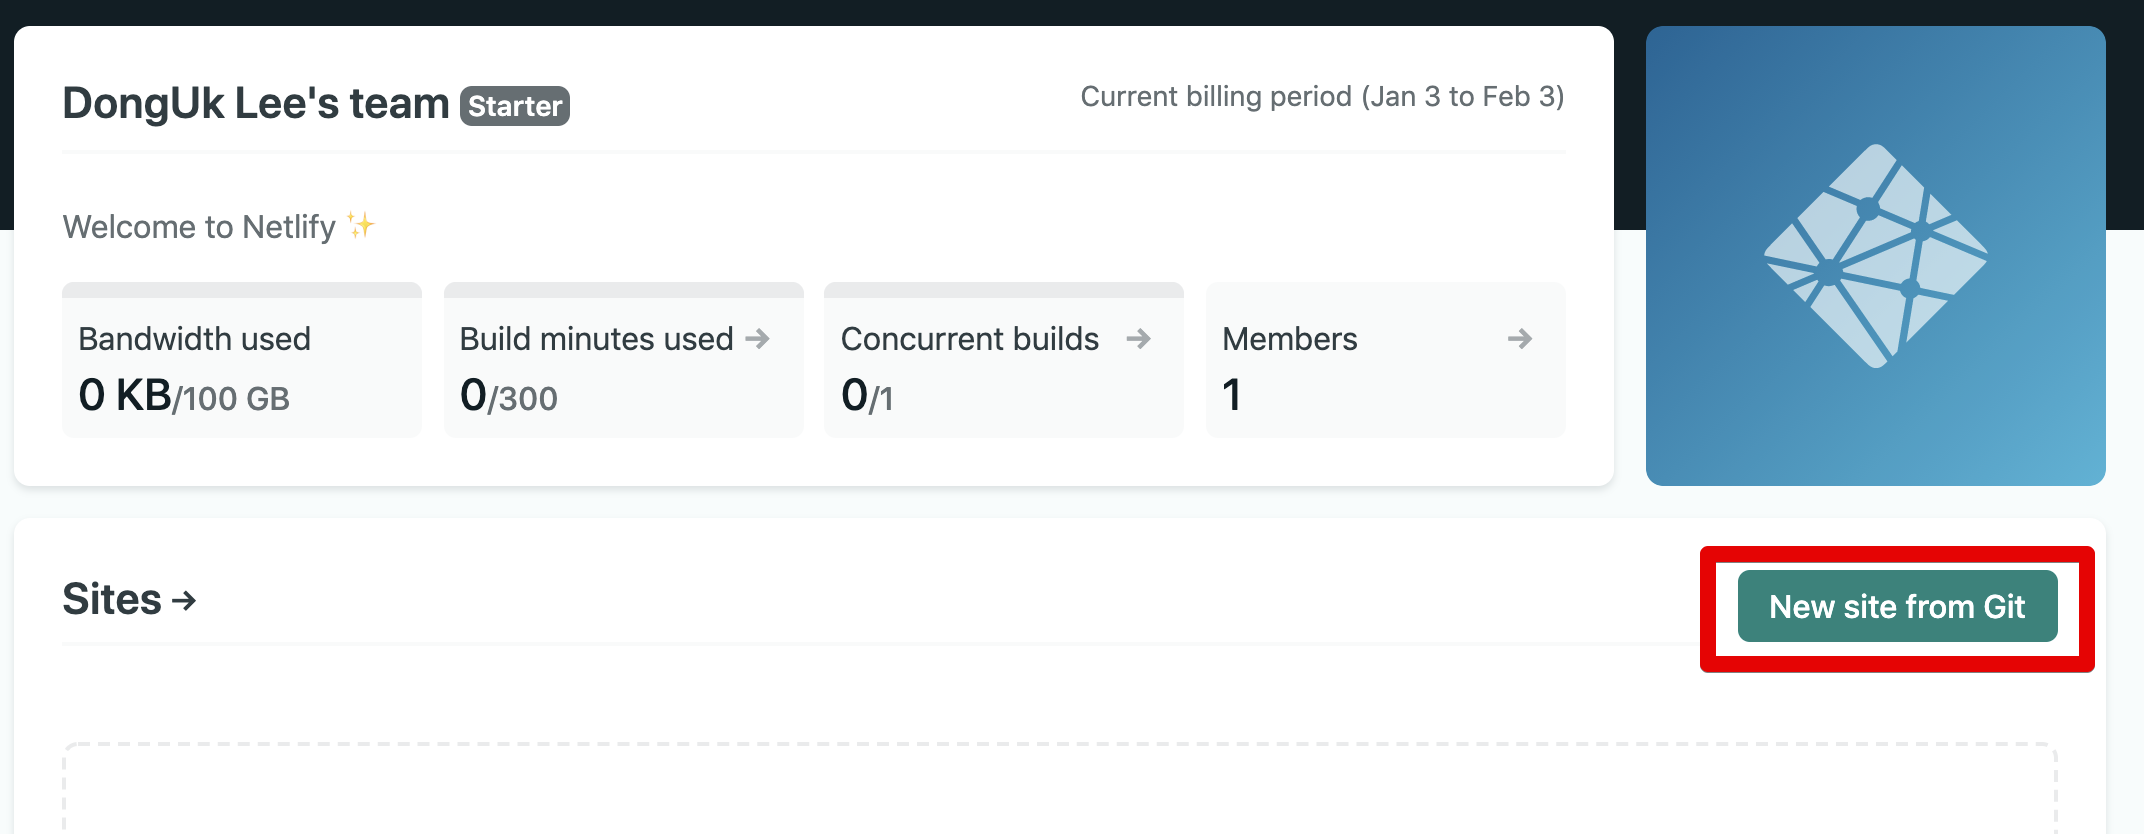This screenshot has height=834, width=2144.
Task: Click the 0 KB/100 GB bandwidth value
Action: [x=184, y=396]
